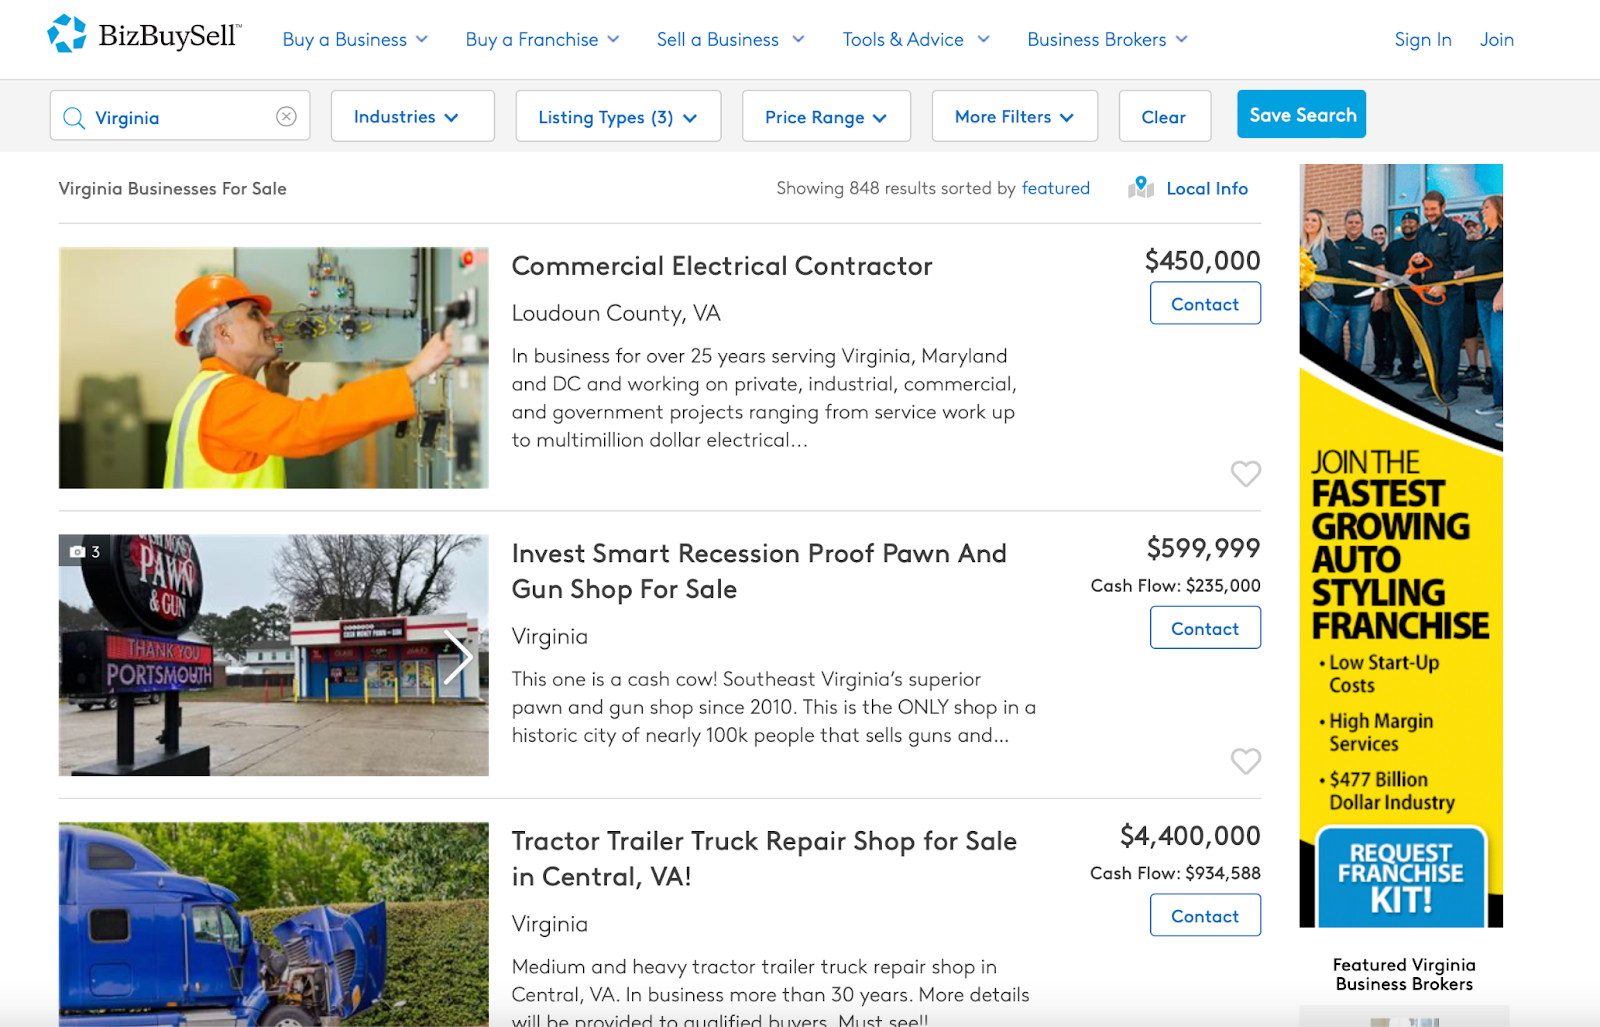Open the More Filters dropdown

click(x=1014, y=116)
